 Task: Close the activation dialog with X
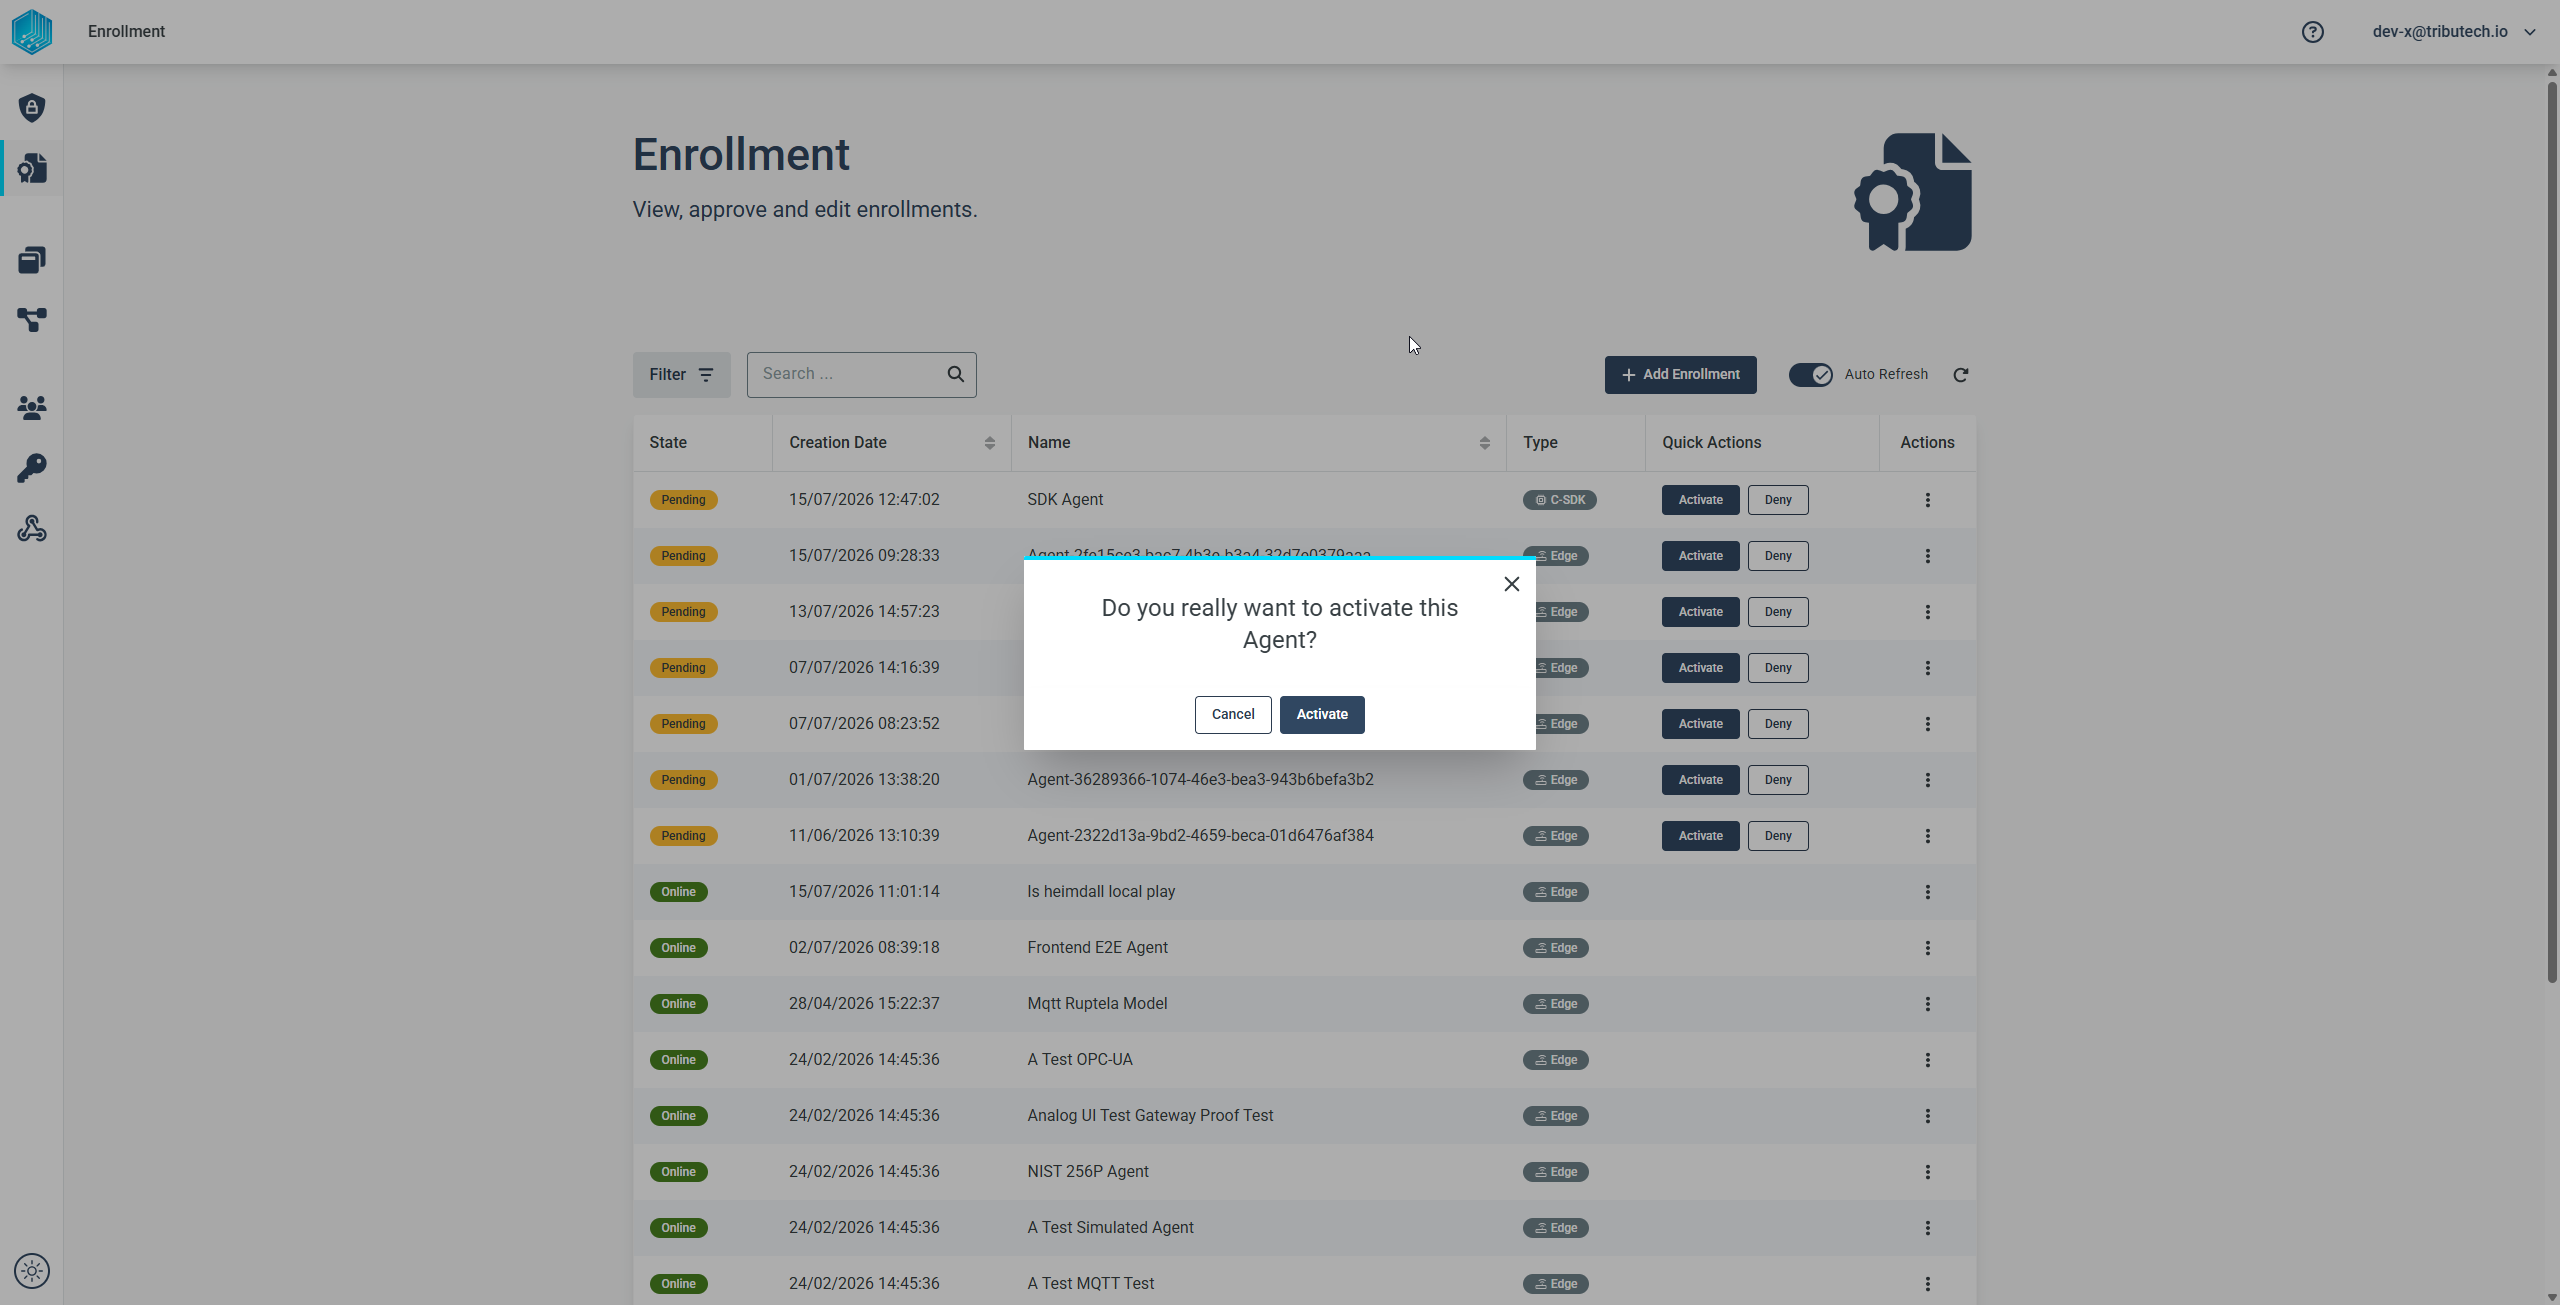(1512, 584)
